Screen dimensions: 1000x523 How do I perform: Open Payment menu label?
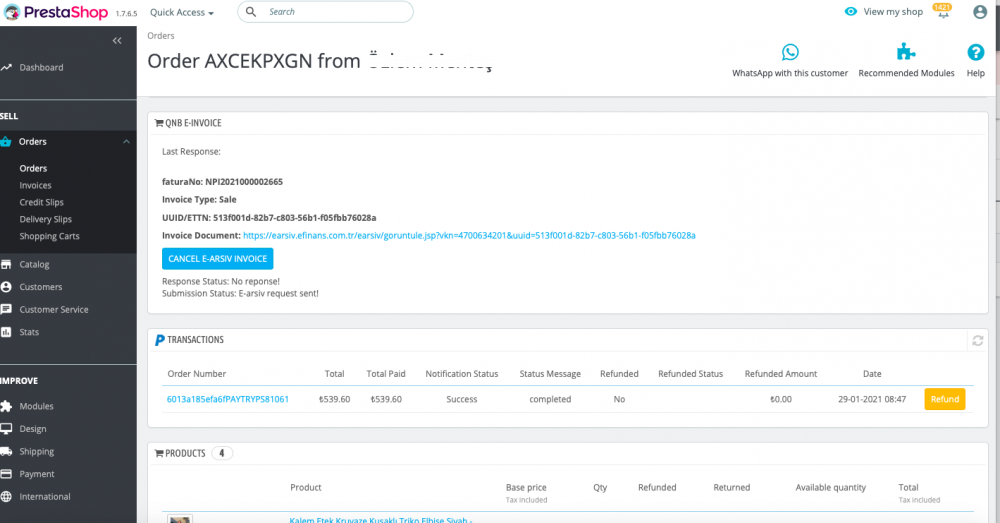click(x=37, y=474)
